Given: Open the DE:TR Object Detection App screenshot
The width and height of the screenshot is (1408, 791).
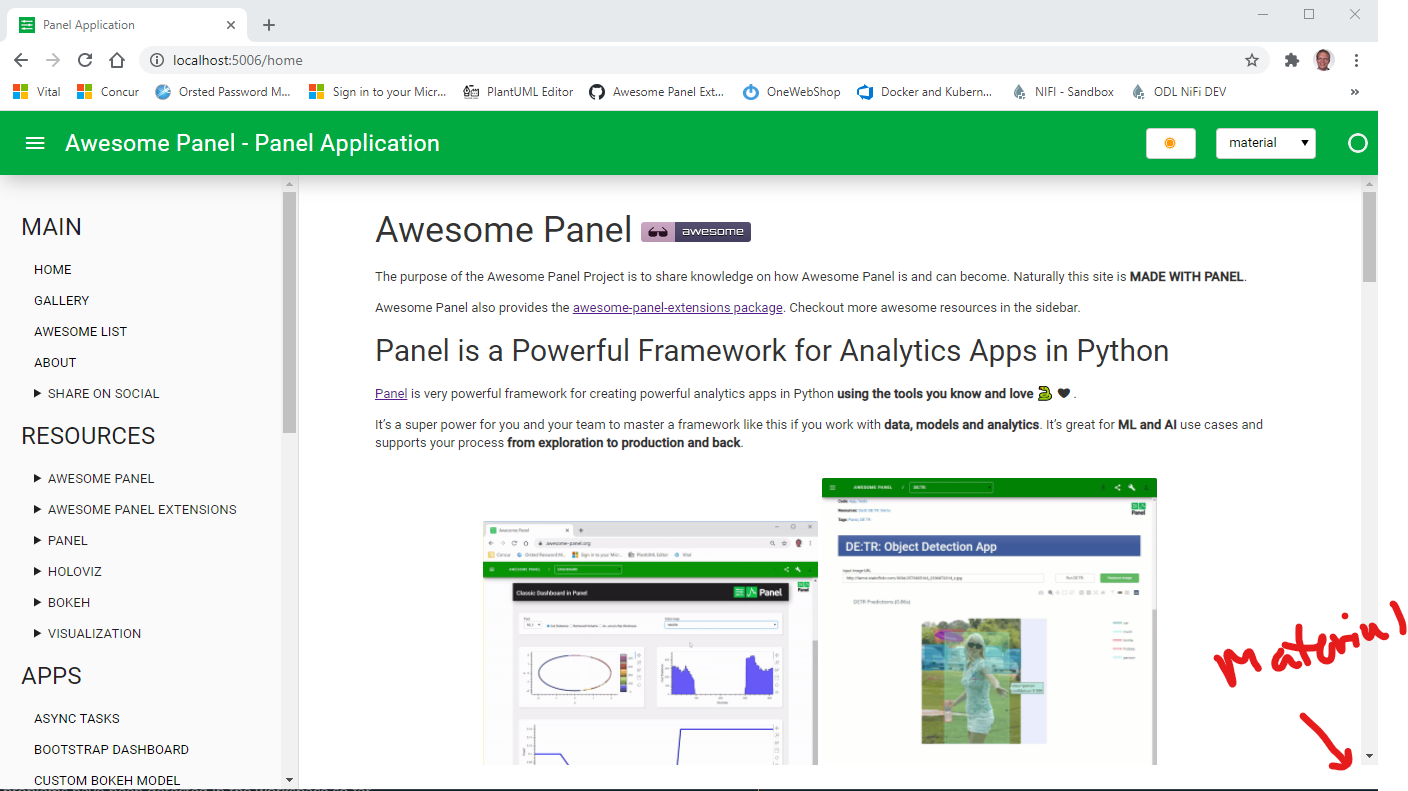Looking at the screenshot, I should pyautogui.click(x=989, y=621).
